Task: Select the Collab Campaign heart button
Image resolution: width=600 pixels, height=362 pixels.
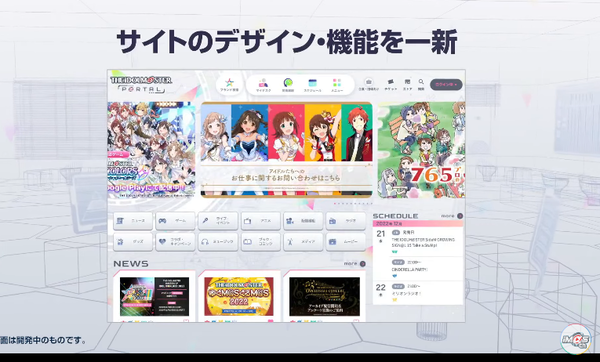Action: (175, 242)
